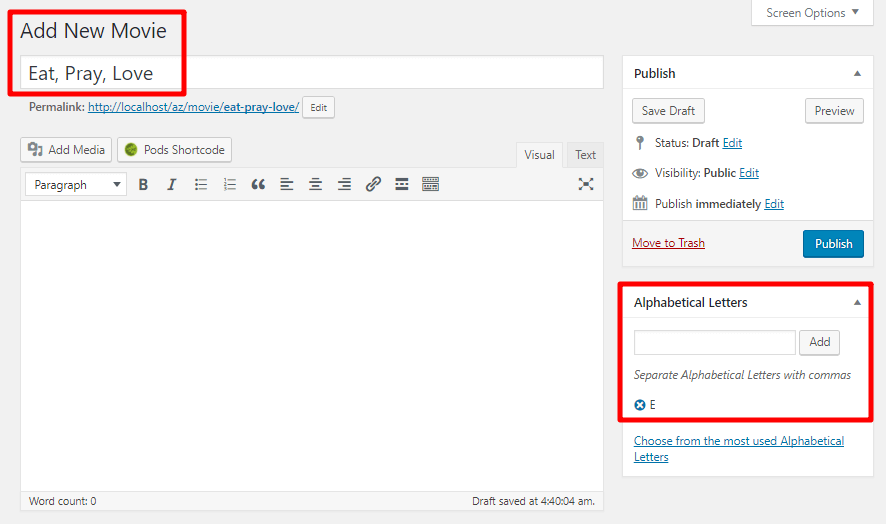
Task: Focus the movie title field
Action: (312, 72)
